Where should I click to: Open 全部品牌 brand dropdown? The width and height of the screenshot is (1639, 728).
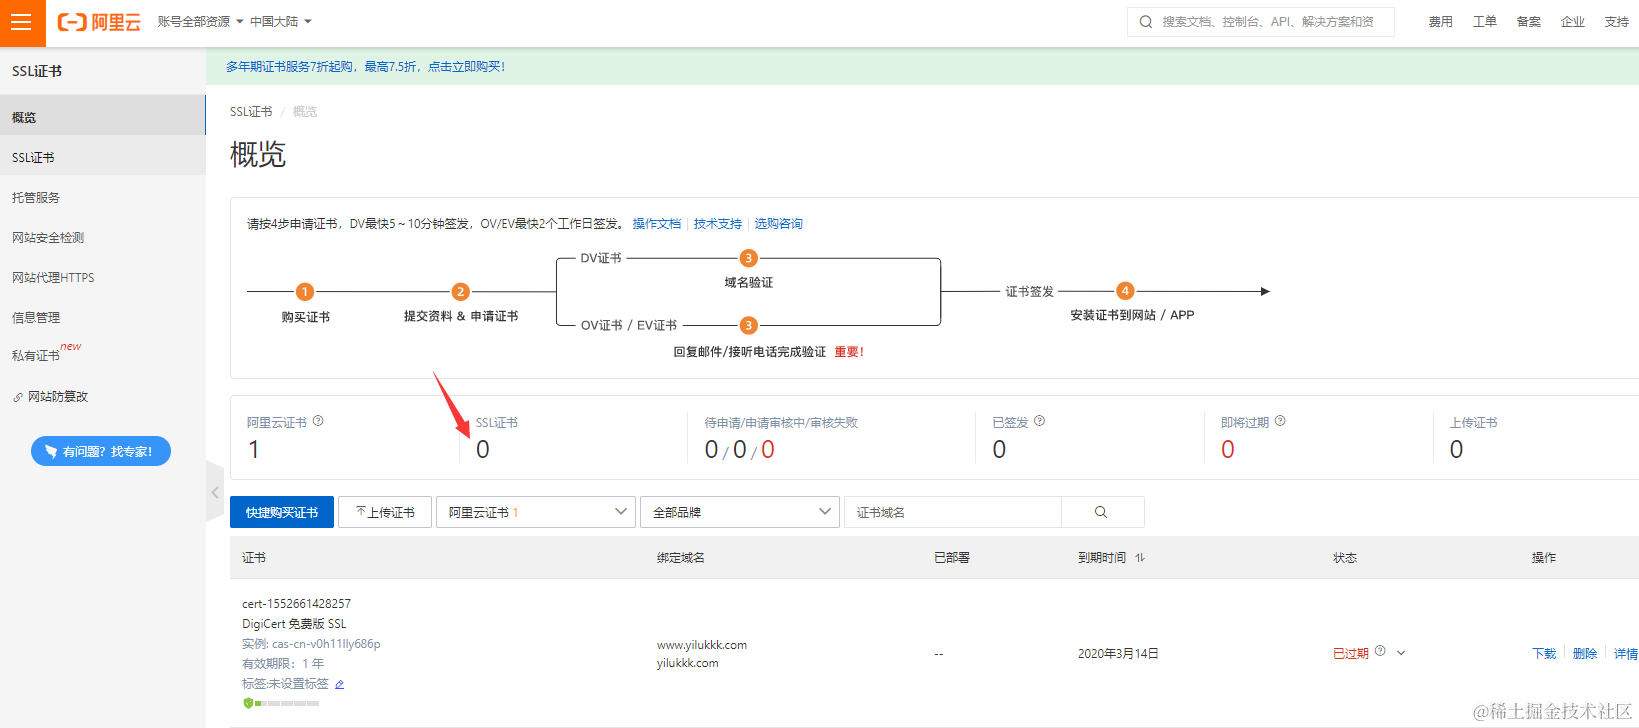coord(740,512)
